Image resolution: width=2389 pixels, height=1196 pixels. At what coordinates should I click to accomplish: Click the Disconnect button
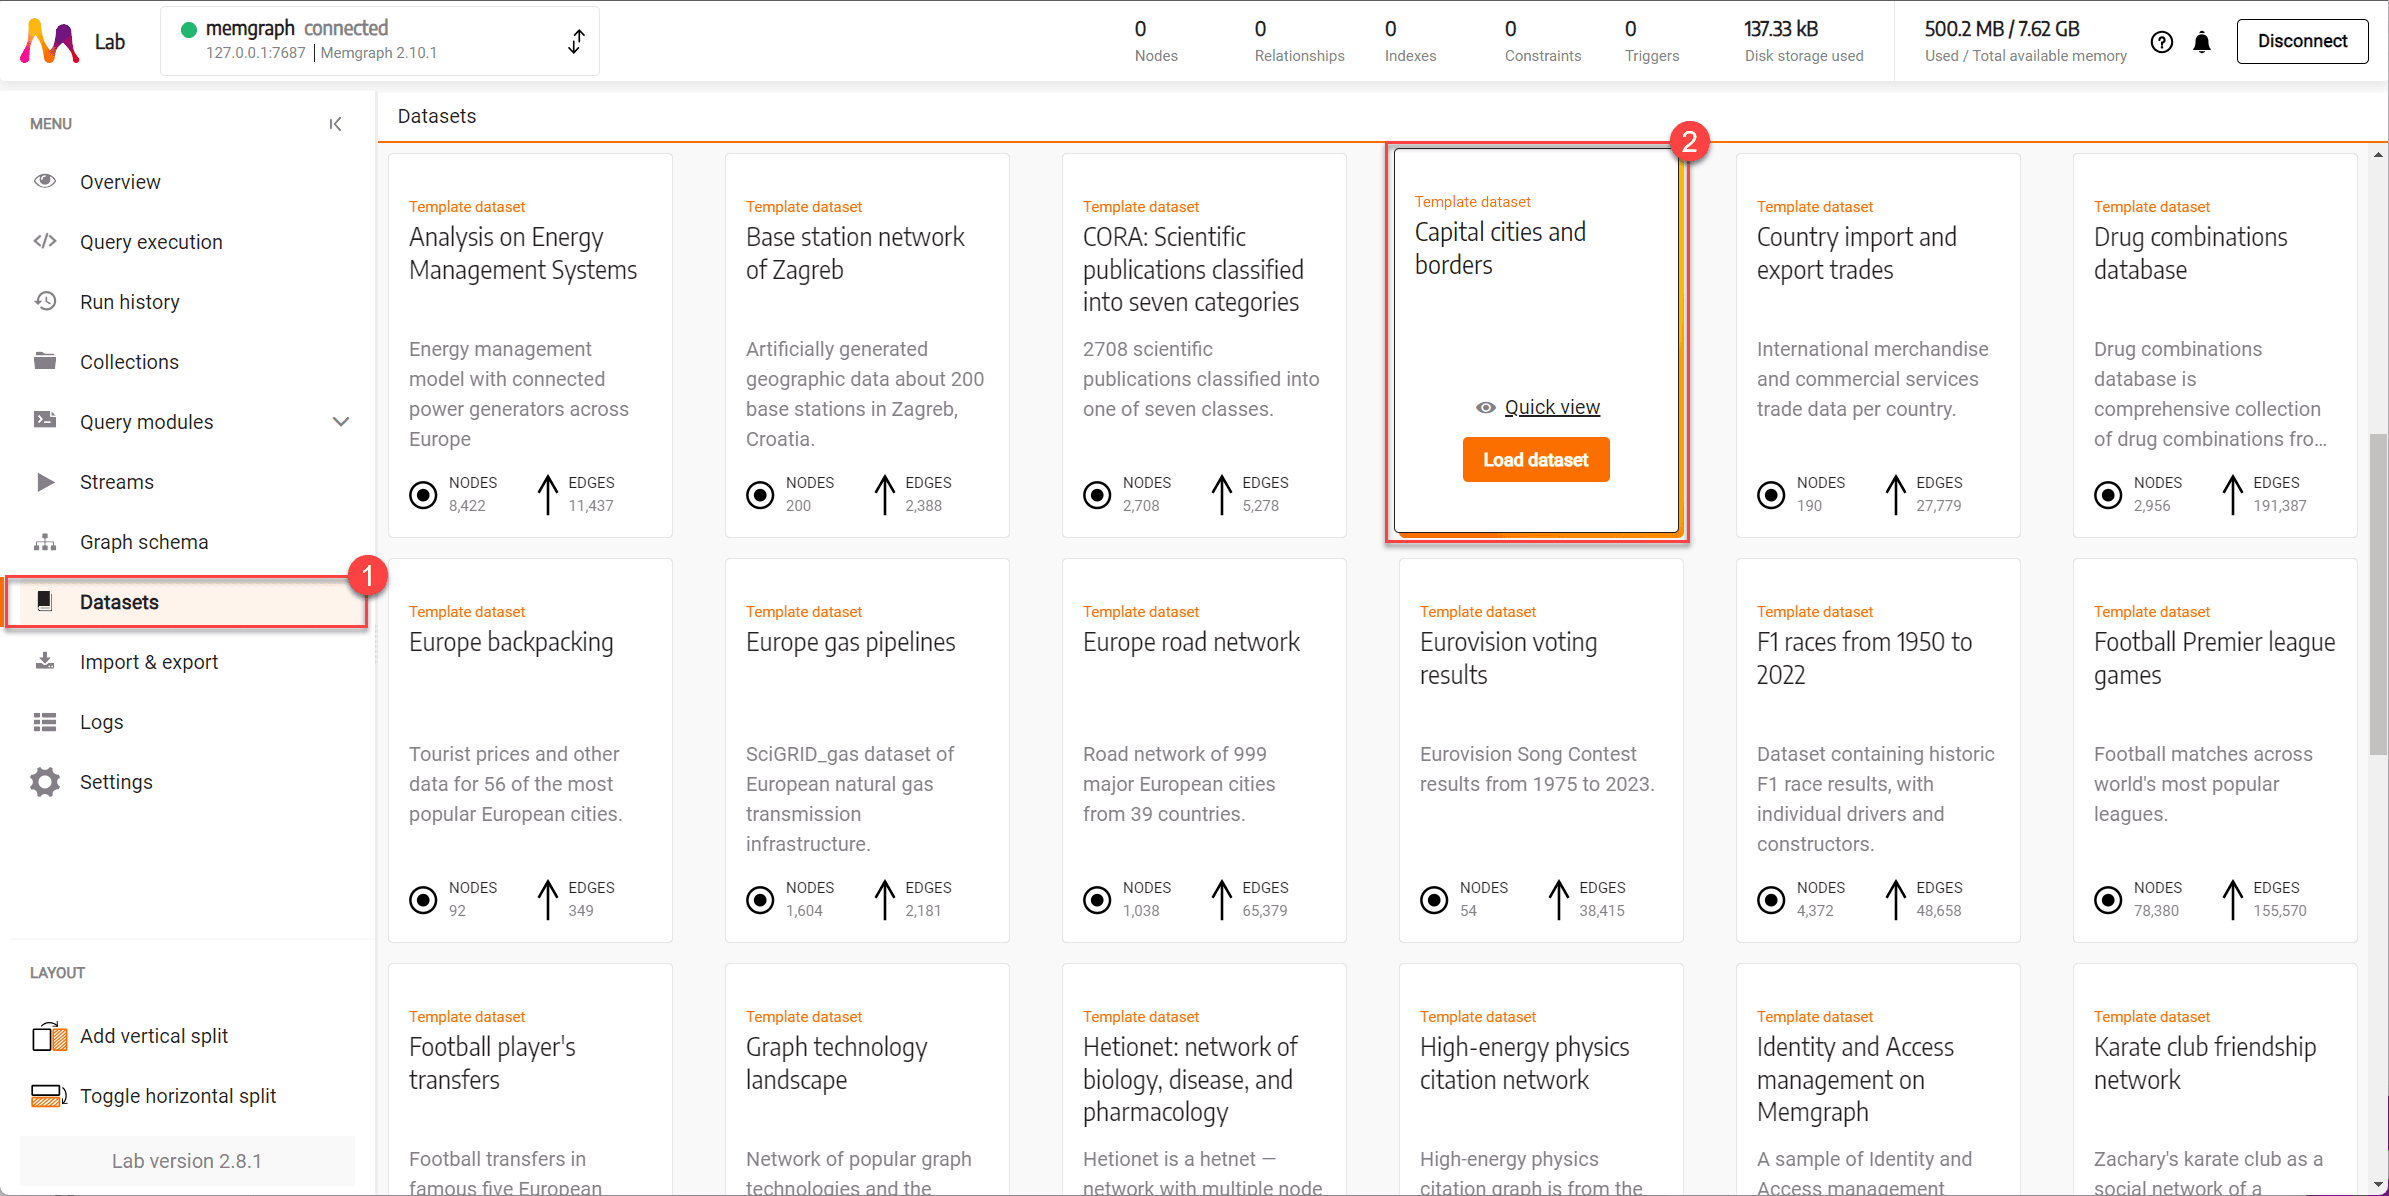click(x=2302, y=41)
